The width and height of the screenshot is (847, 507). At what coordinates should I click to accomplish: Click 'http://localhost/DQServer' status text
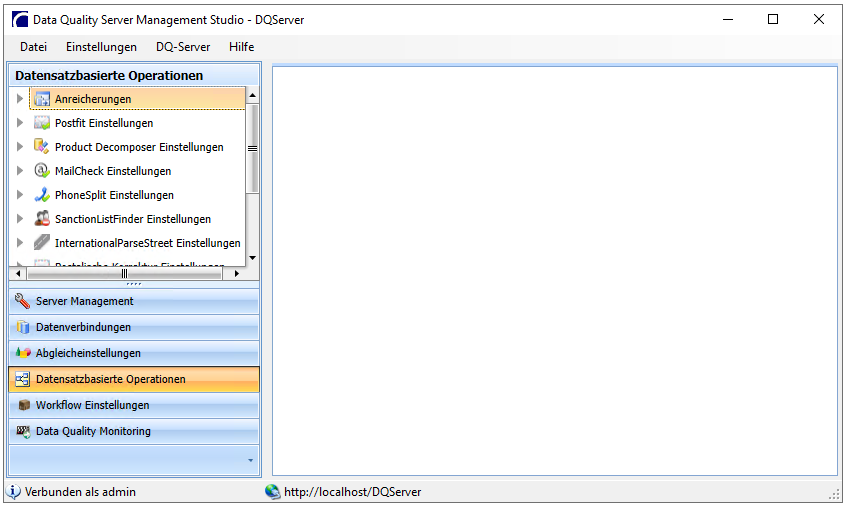tap(353, 492)
